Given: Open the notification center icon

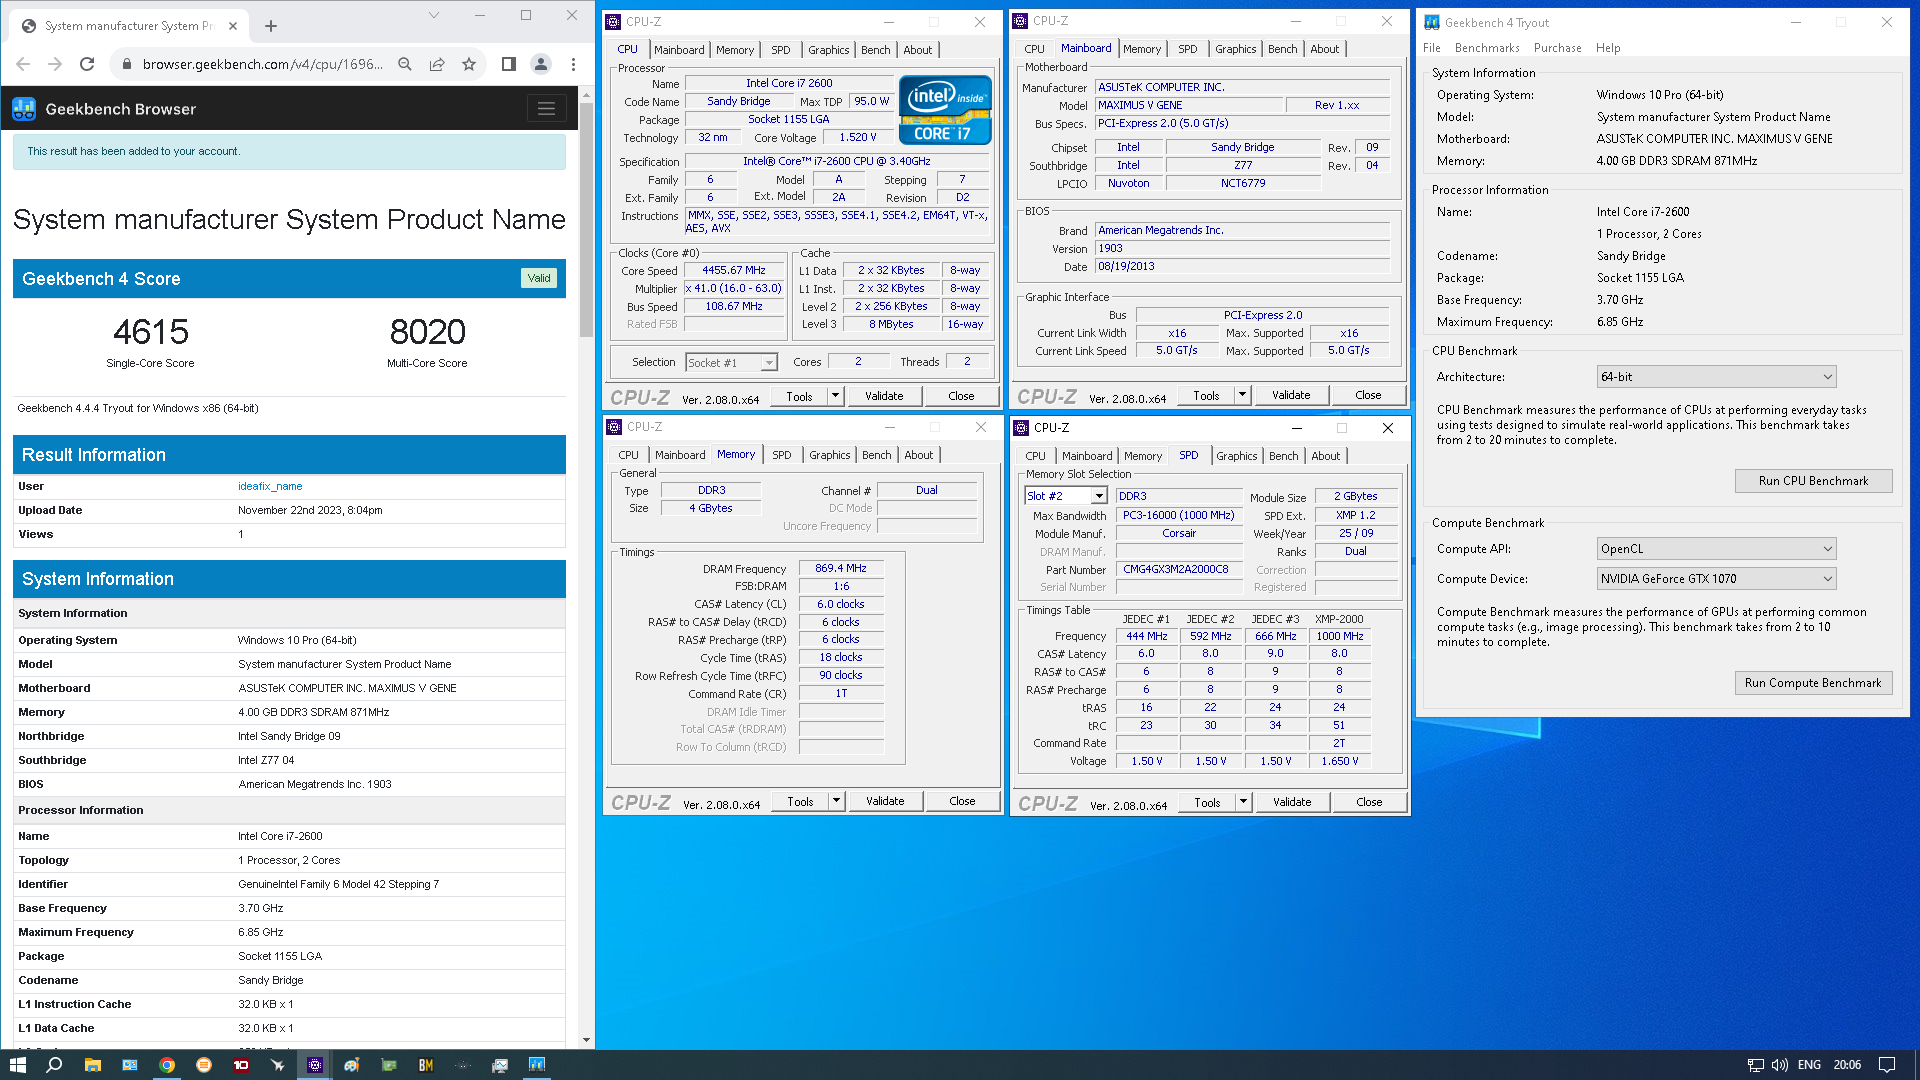Looking at the screenshot, I should point(1887,1065).
